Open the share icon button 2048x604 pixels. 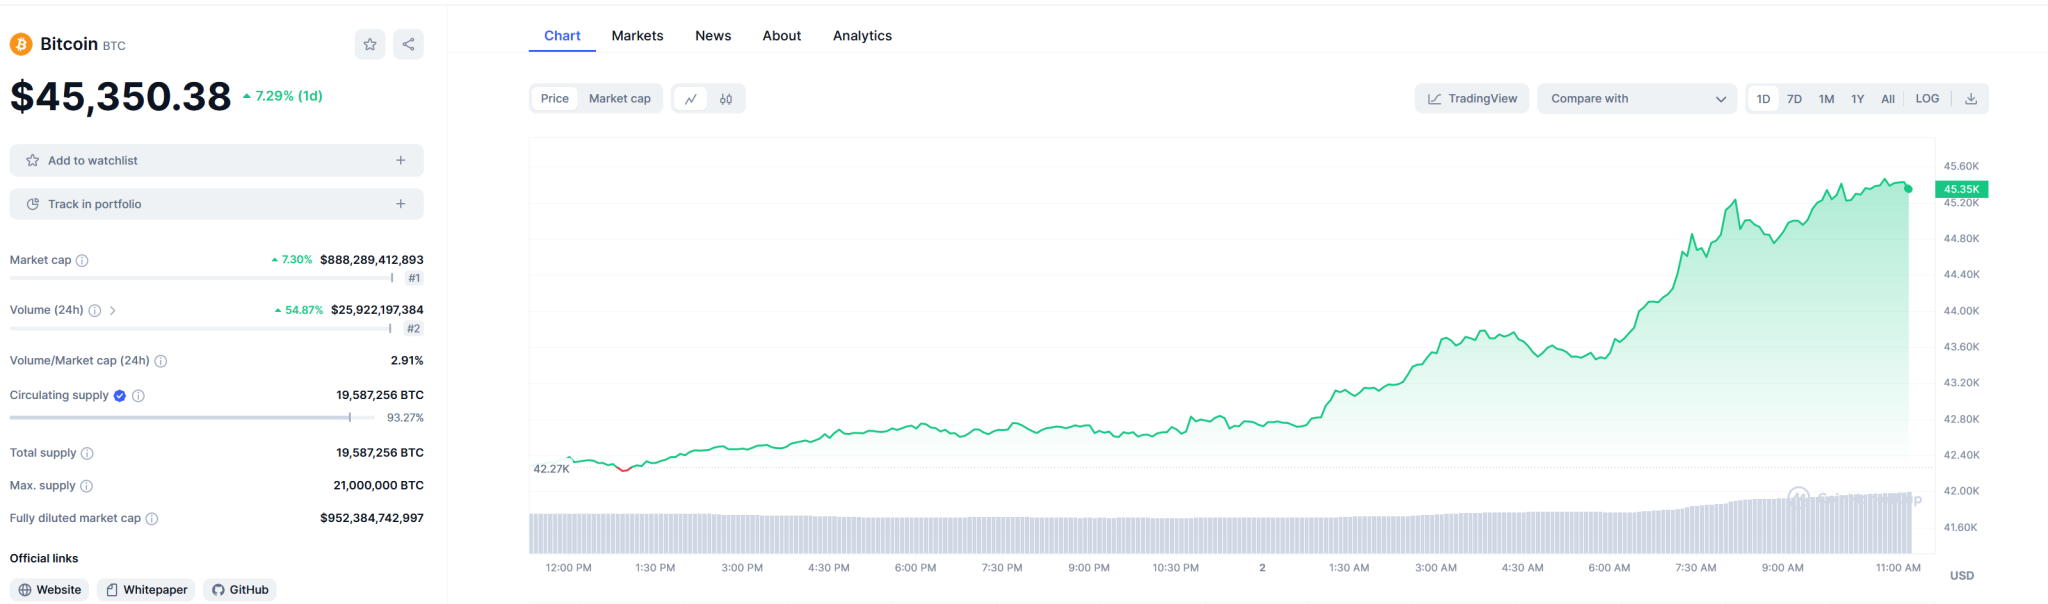(x=408, y=44)
